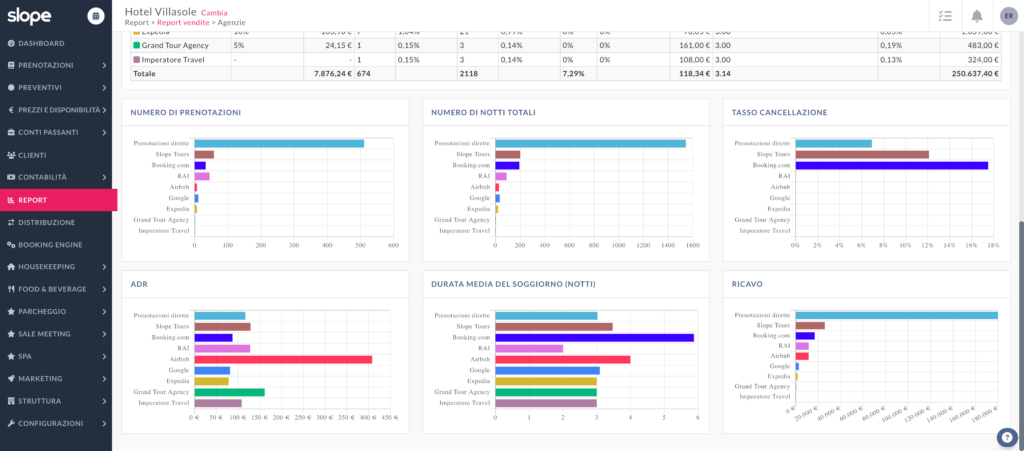Click the Preventivi sidebar icon
This screenshot has height=451, width=1024.
[11, 87]
